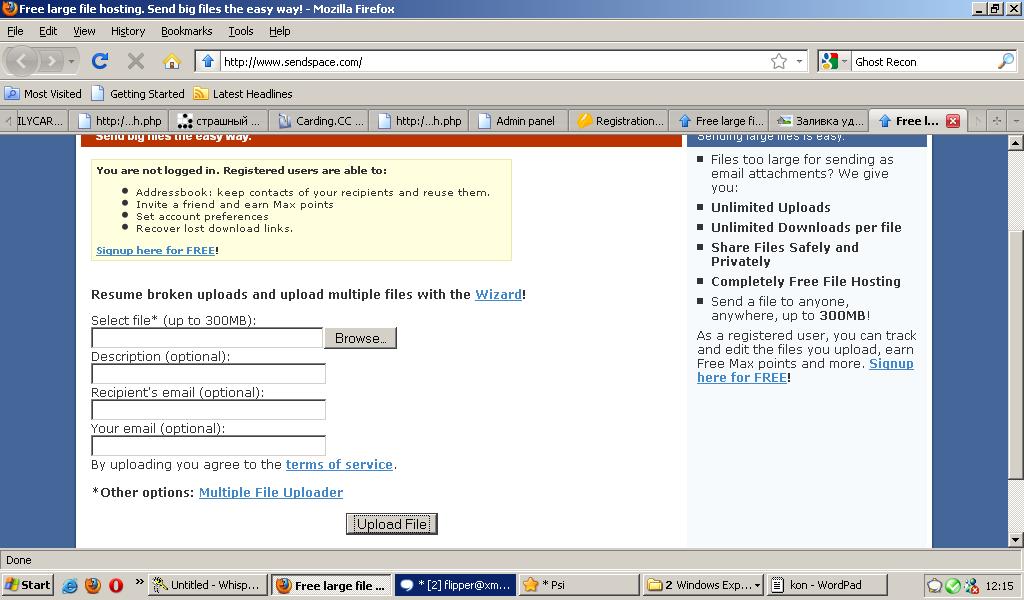Click the URL address bar
The height and width of the screenshot is (600, 1024).
pos(493,61)
